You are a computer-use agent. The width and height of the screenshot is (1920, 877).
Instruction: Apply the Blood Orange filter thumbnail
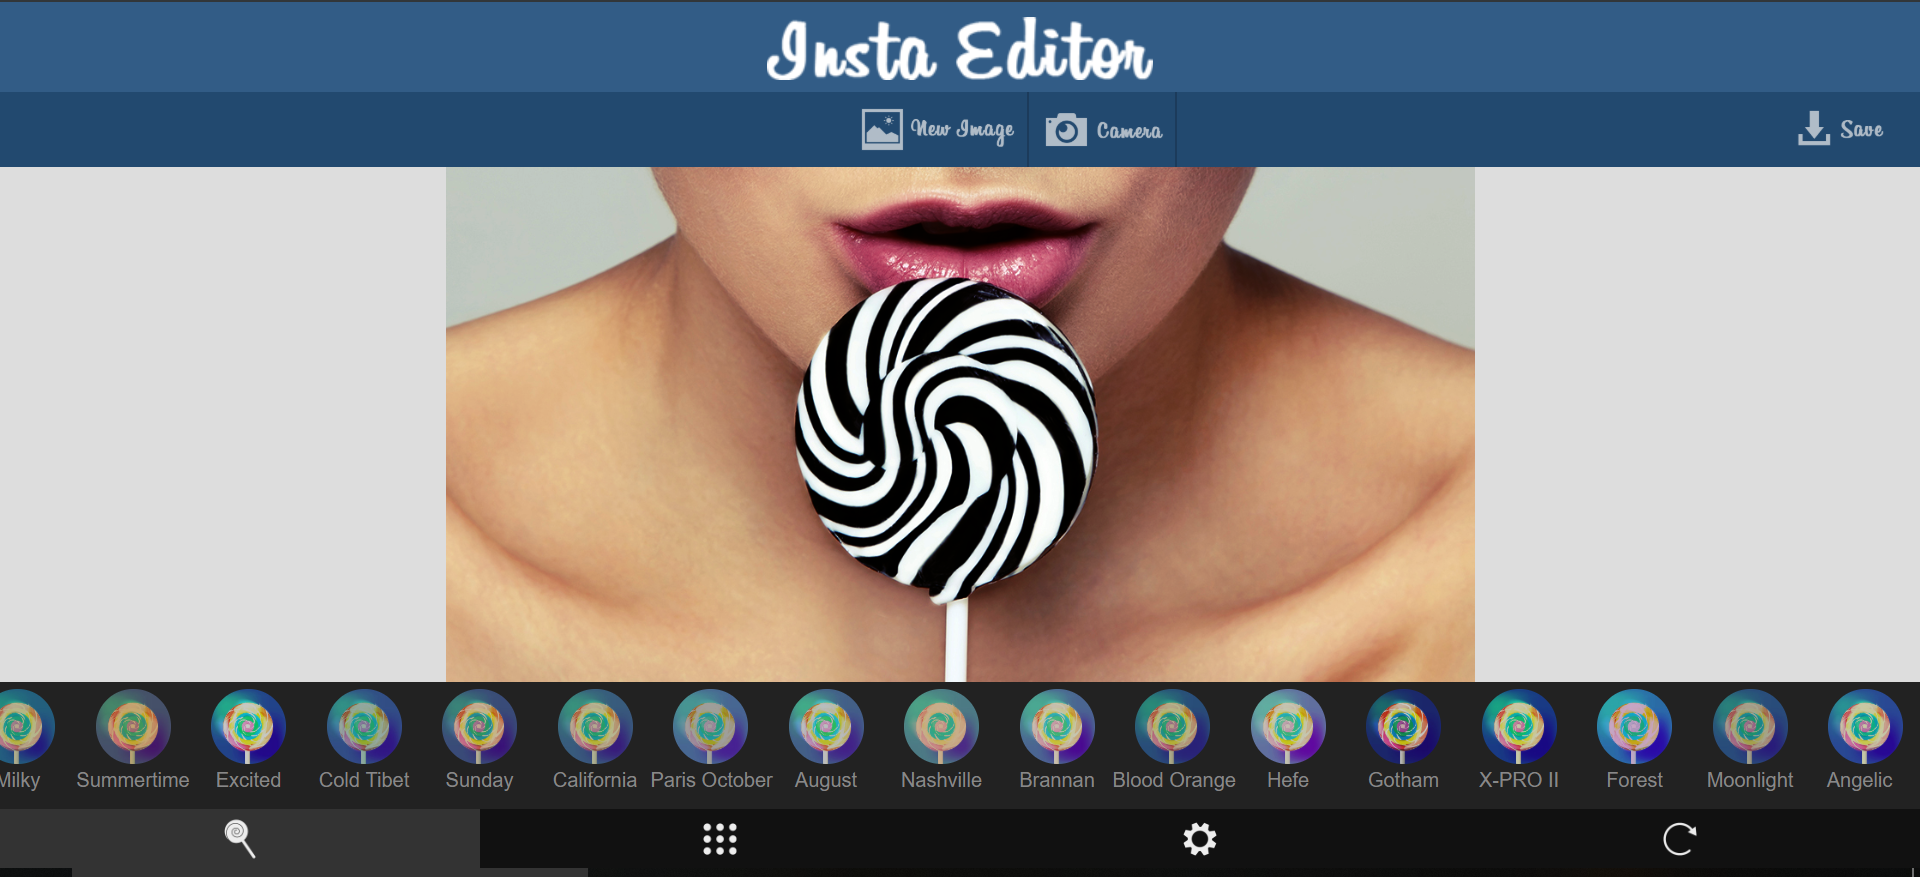(1172, 727)
